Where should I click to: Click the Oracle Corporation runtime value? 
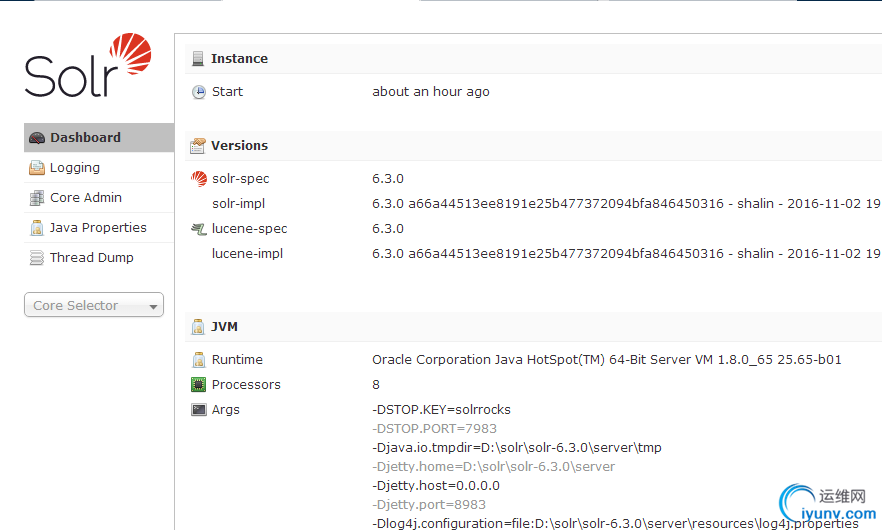[606, 360]
